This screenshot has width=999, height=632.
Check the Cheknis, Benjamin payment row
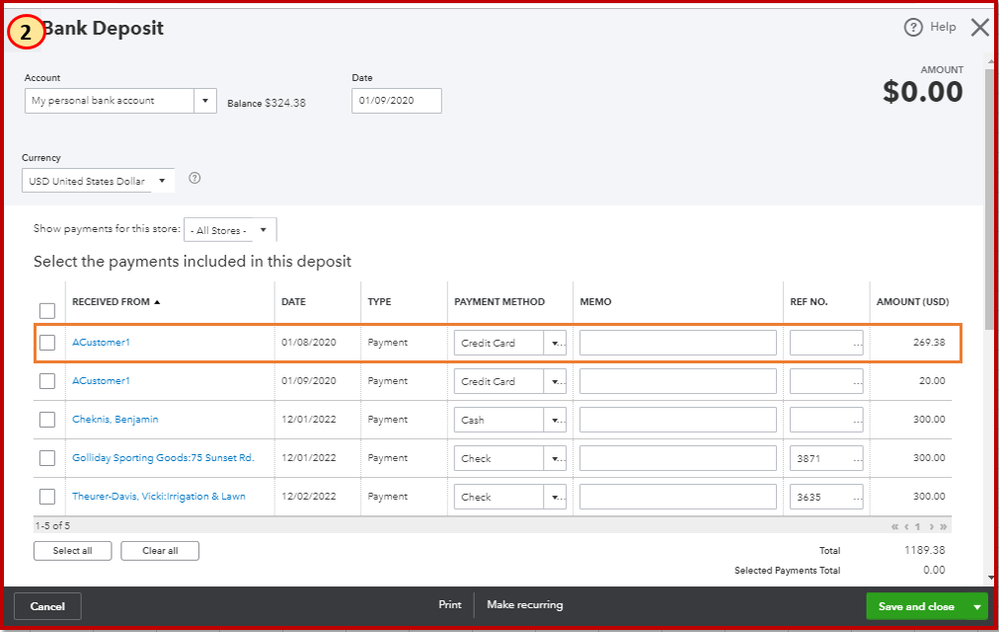pos(47,420)
